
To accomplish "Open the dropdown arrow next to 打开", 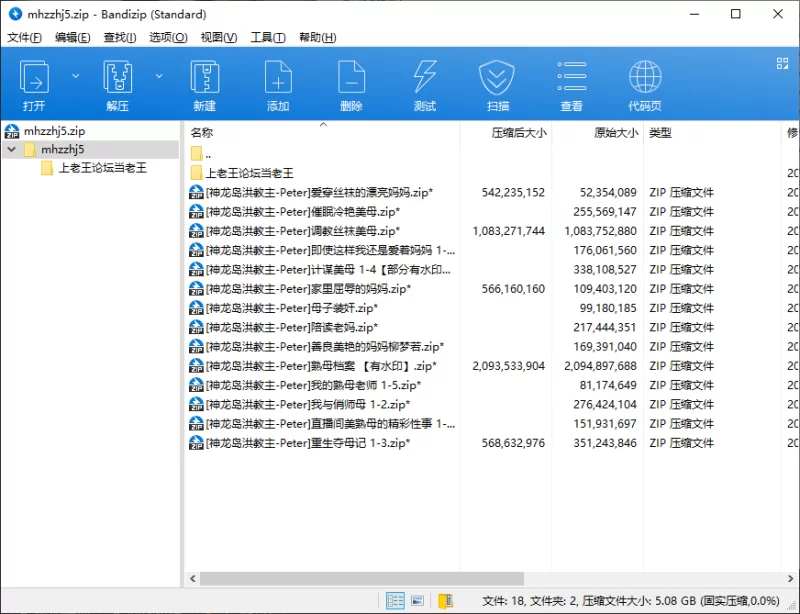I will 76,75.
